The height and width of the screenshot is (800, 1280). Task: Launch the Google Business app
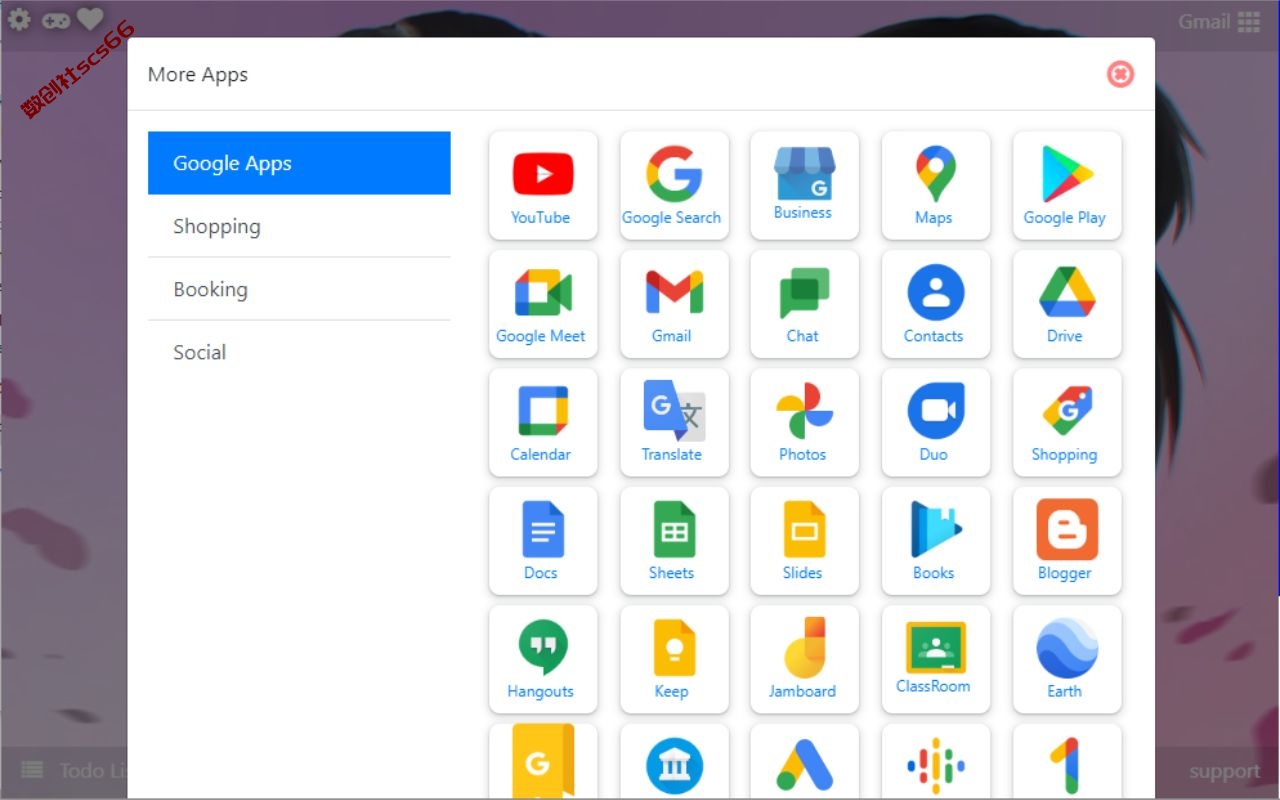coord(805,186)
